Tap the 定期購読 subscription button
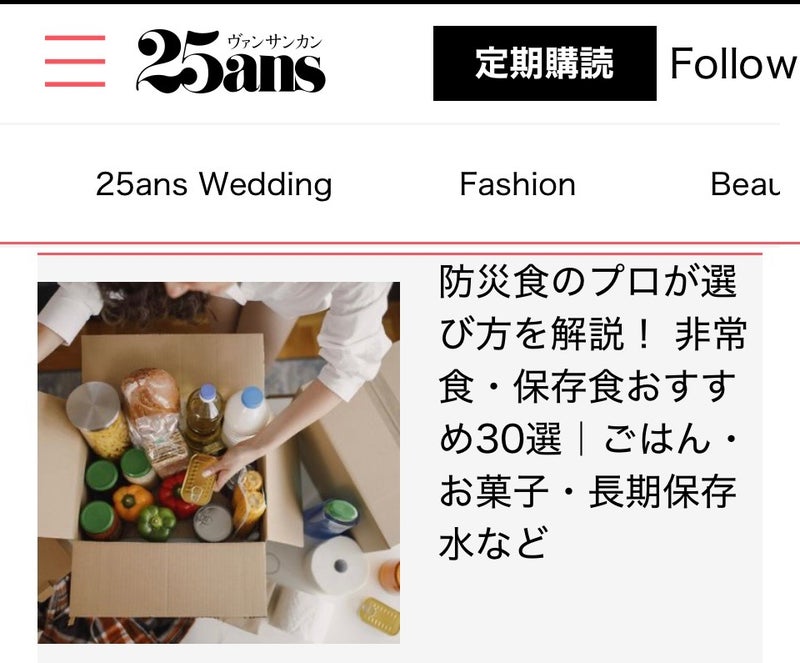The width and height of the screenshot is (800, 663). (x=544, y=63)
